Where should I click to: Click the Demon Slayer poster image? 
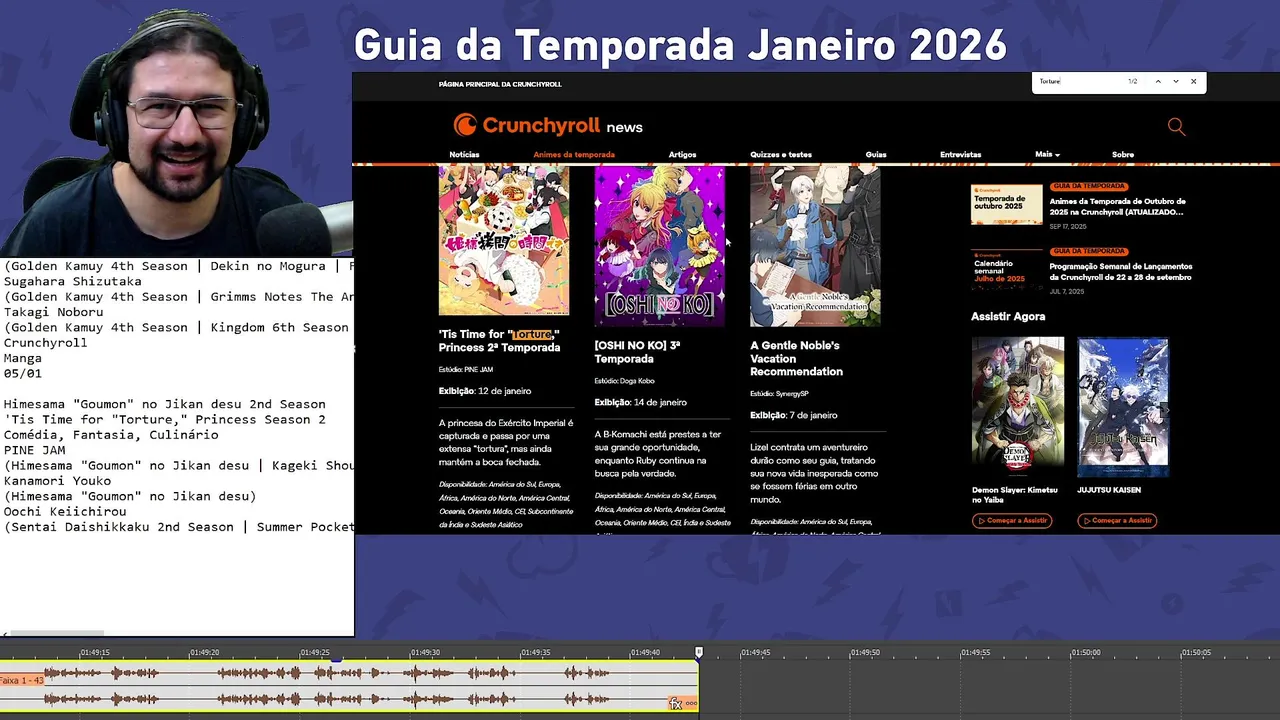click(1018, 407)
